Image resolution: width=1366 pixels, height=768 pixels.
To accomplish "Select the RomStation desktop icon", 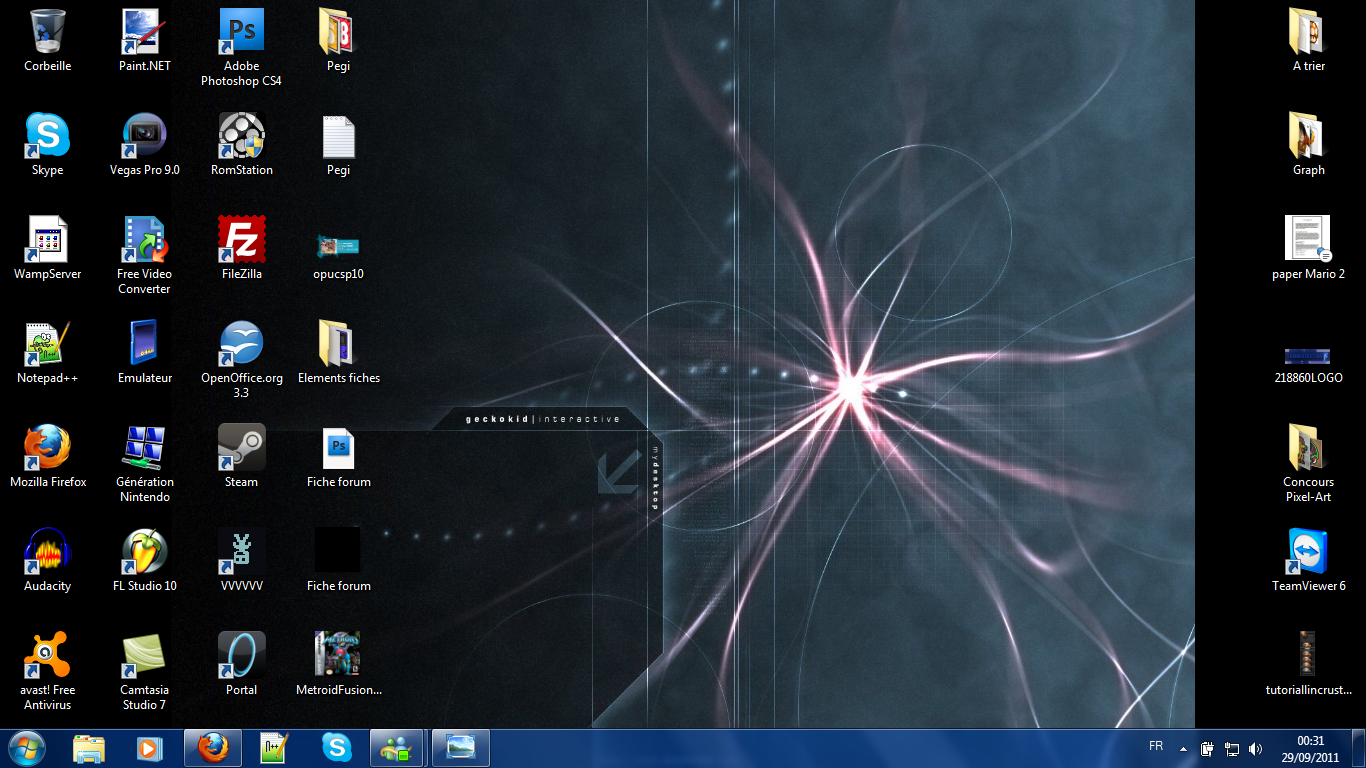I will [x=241, y=136].
